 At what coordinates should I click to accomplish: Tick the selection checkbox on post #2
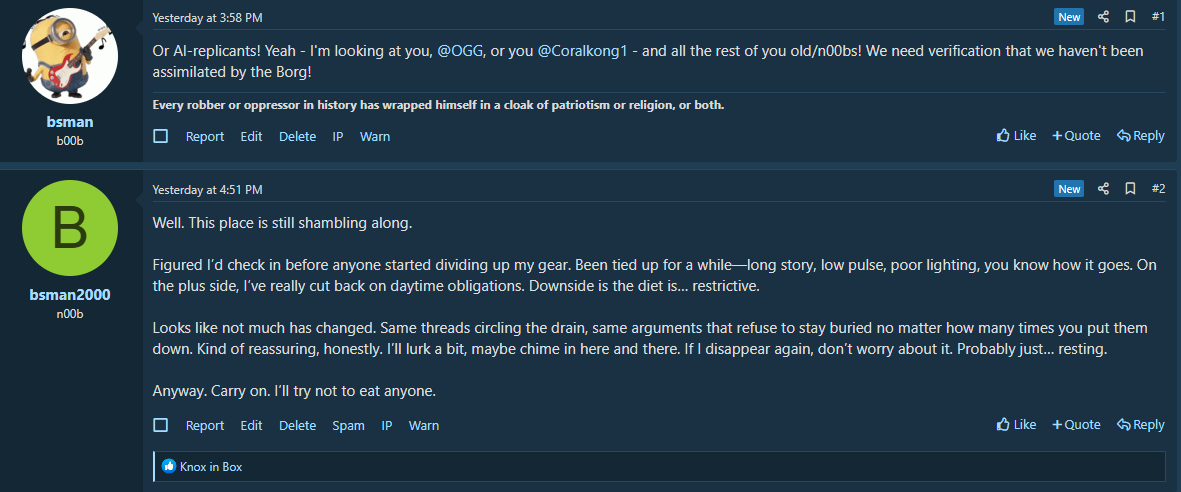(160, 426)
